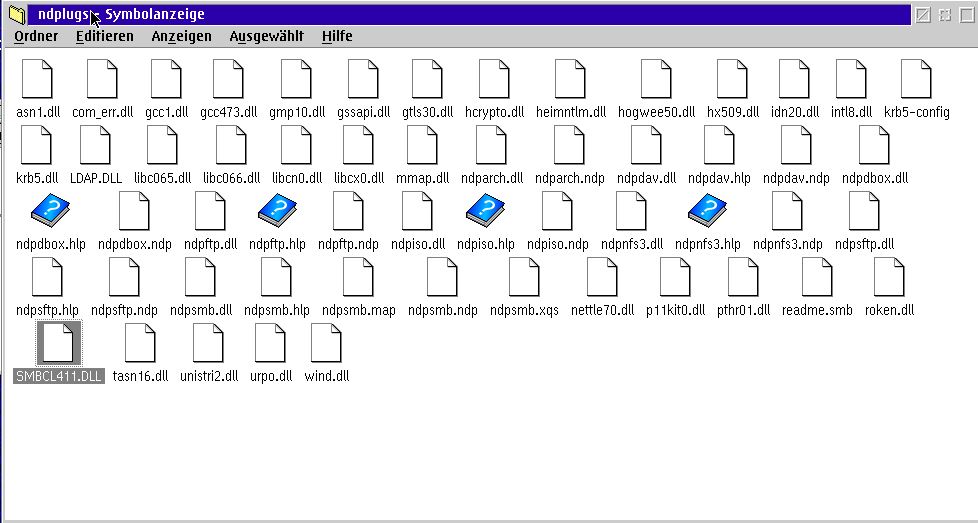Select the roken.dll file icon
This screenshot has height=523, width=978.
889,277
